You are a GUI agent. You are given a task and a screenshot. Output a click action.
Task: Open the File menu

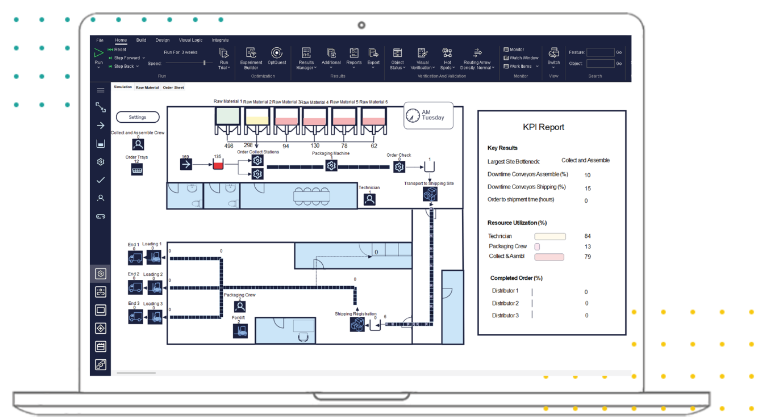[100, 40]
